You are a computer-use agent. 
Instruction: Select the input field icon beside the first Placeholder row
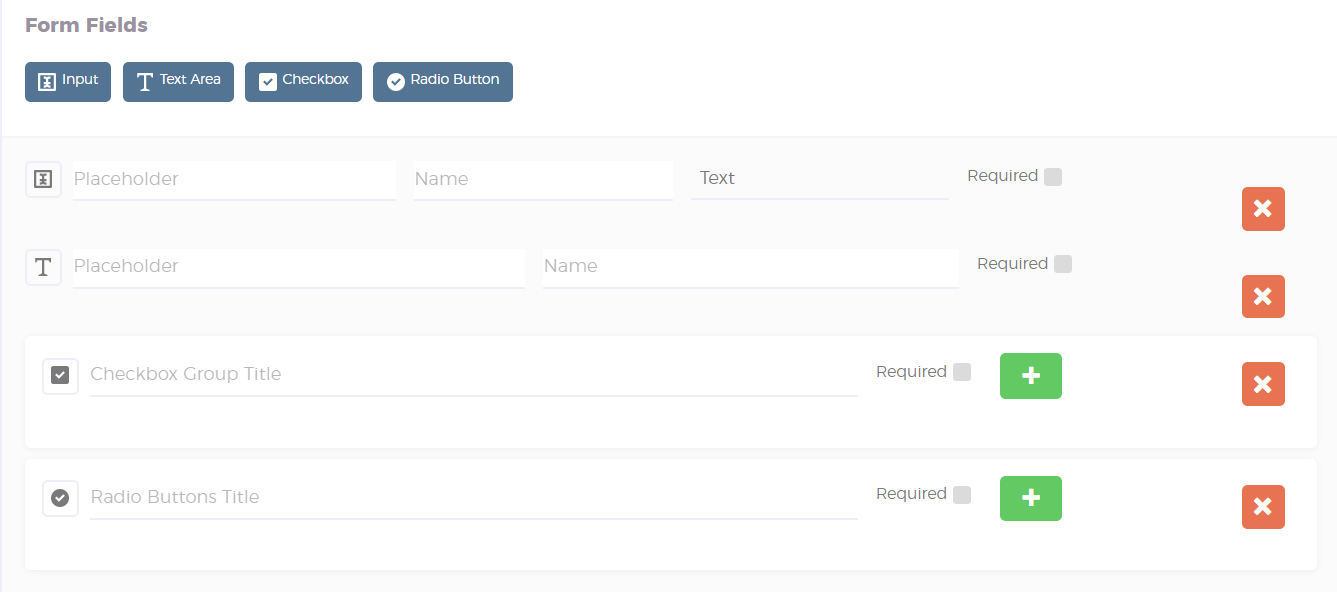click(x=43, y=180)
